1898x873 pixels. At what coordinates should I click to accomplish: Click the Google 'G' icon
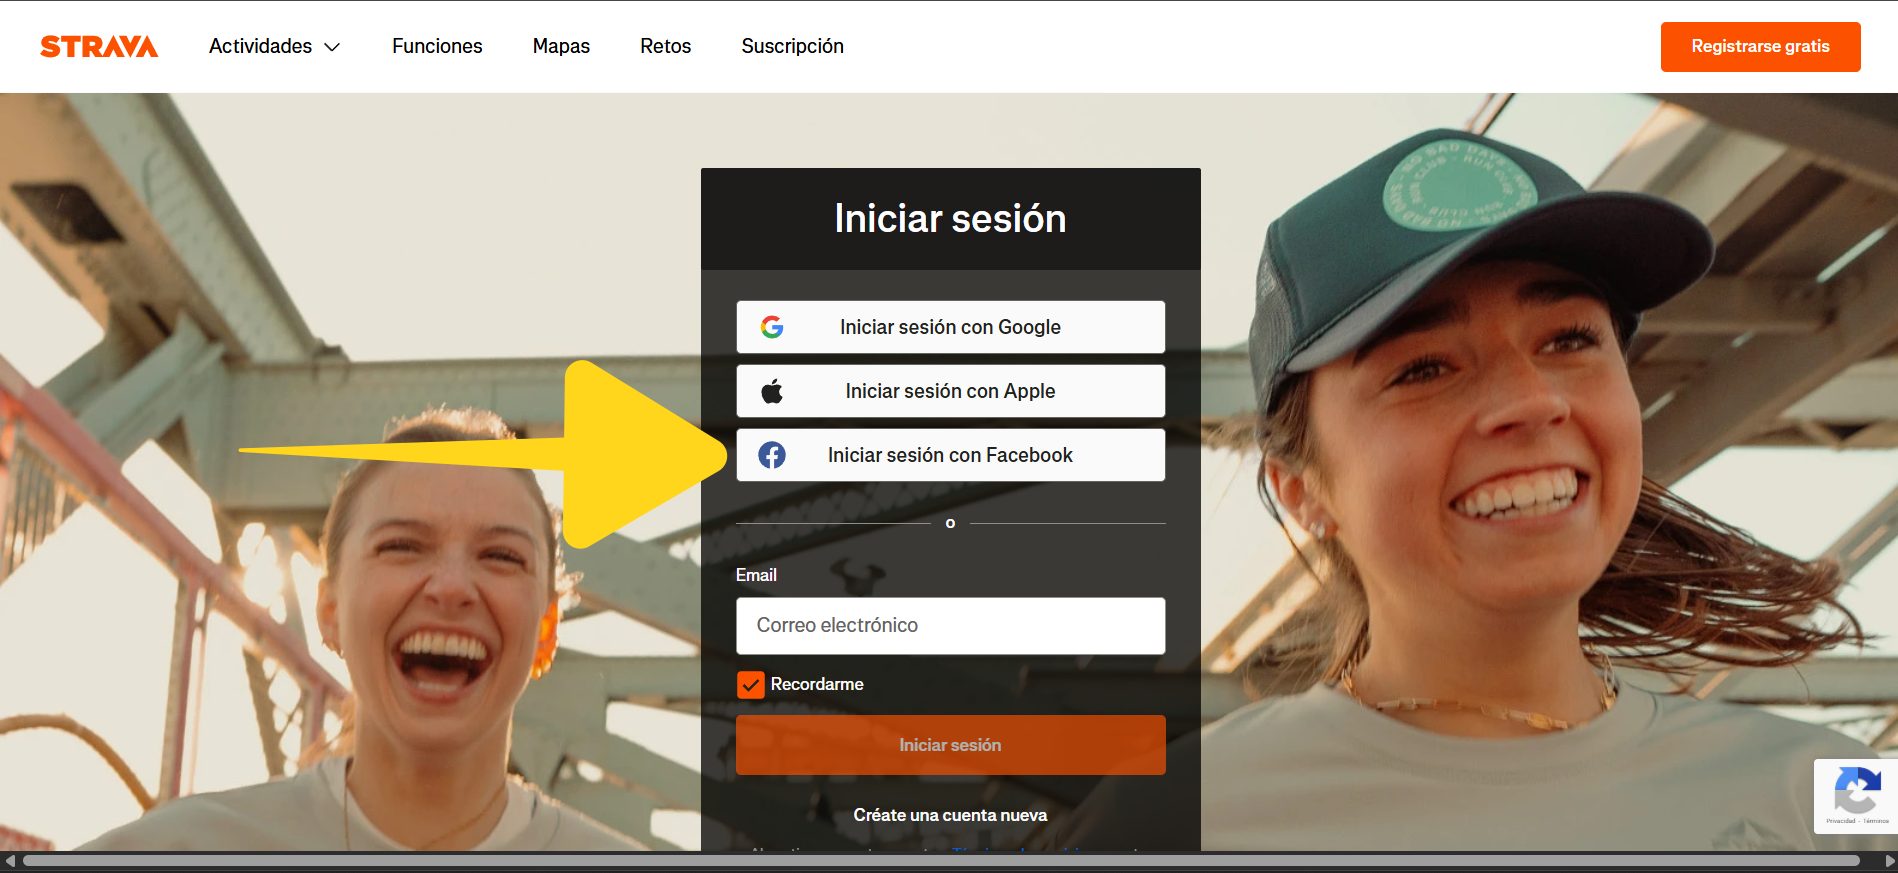click(x=772, y=327)
